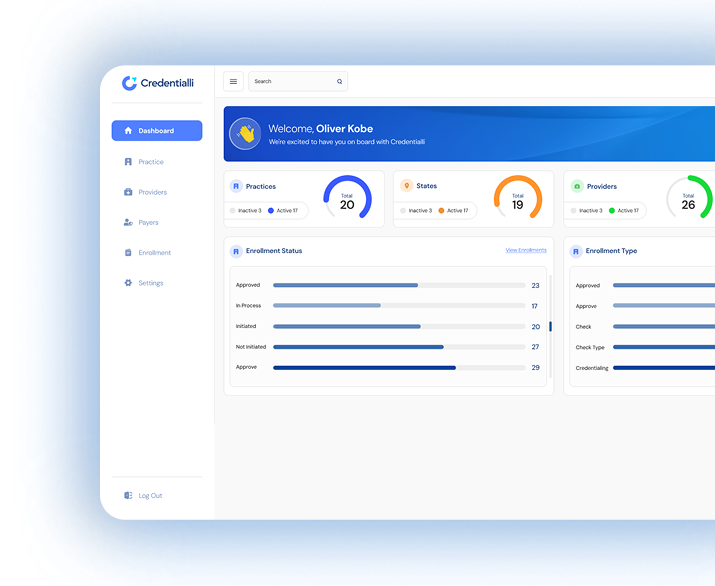Click the Credentialli logo icon
Viewport: 715px width, 586px height.
(x=128, y=83)
